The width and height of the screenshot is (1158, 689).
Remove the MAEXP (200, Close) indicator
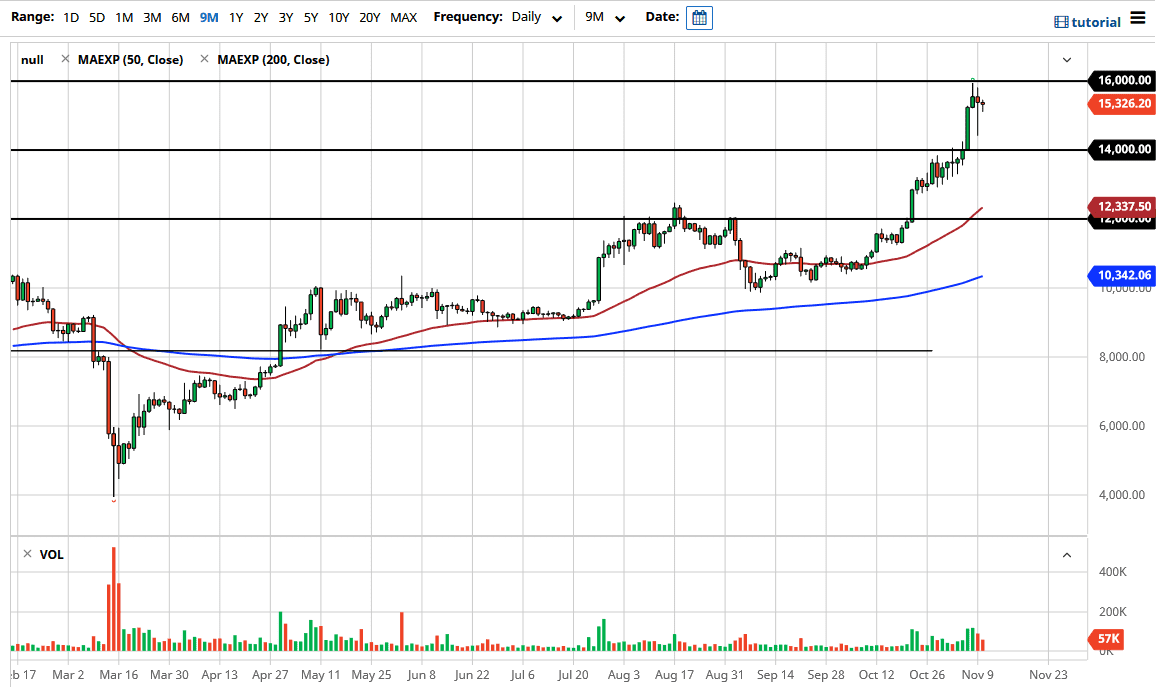click(x=204, y=59)
